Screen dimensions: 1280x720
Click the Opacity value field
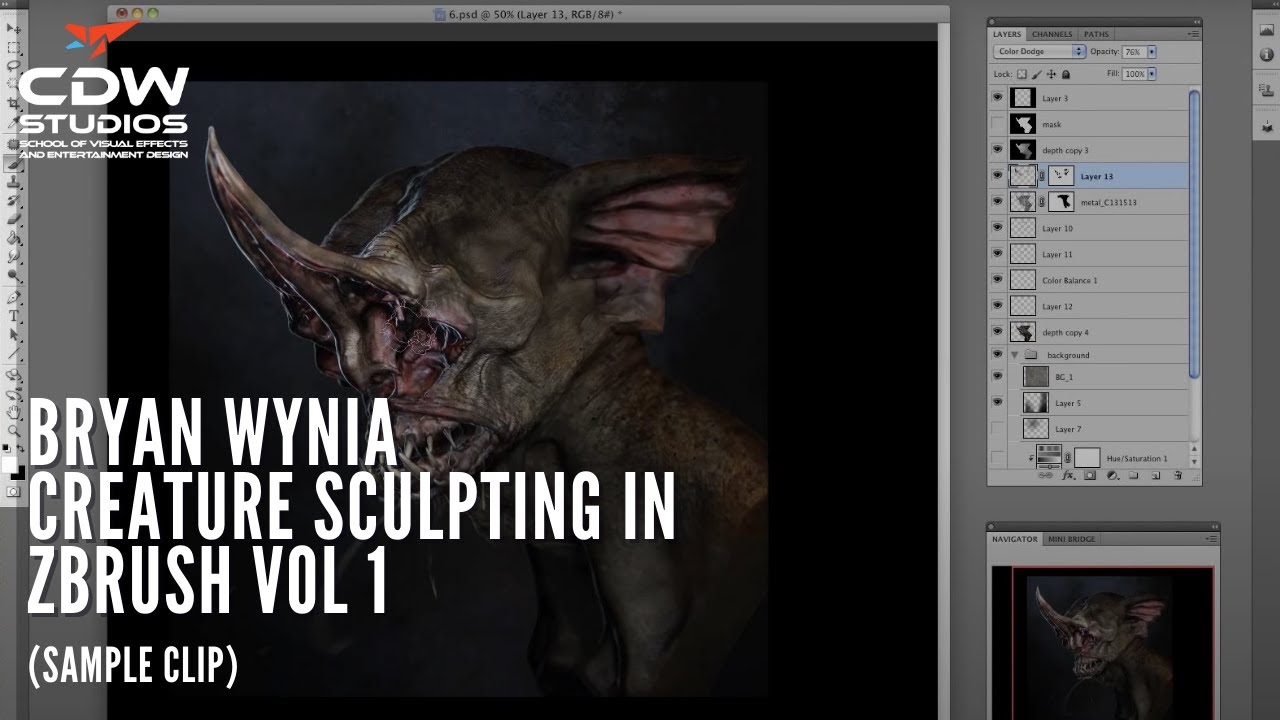[1133, 51]
